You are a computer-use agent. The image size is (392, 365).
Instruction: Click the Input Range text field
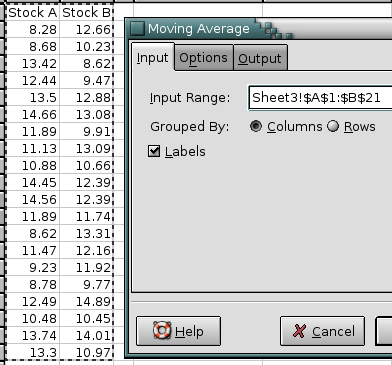point(320,98)
